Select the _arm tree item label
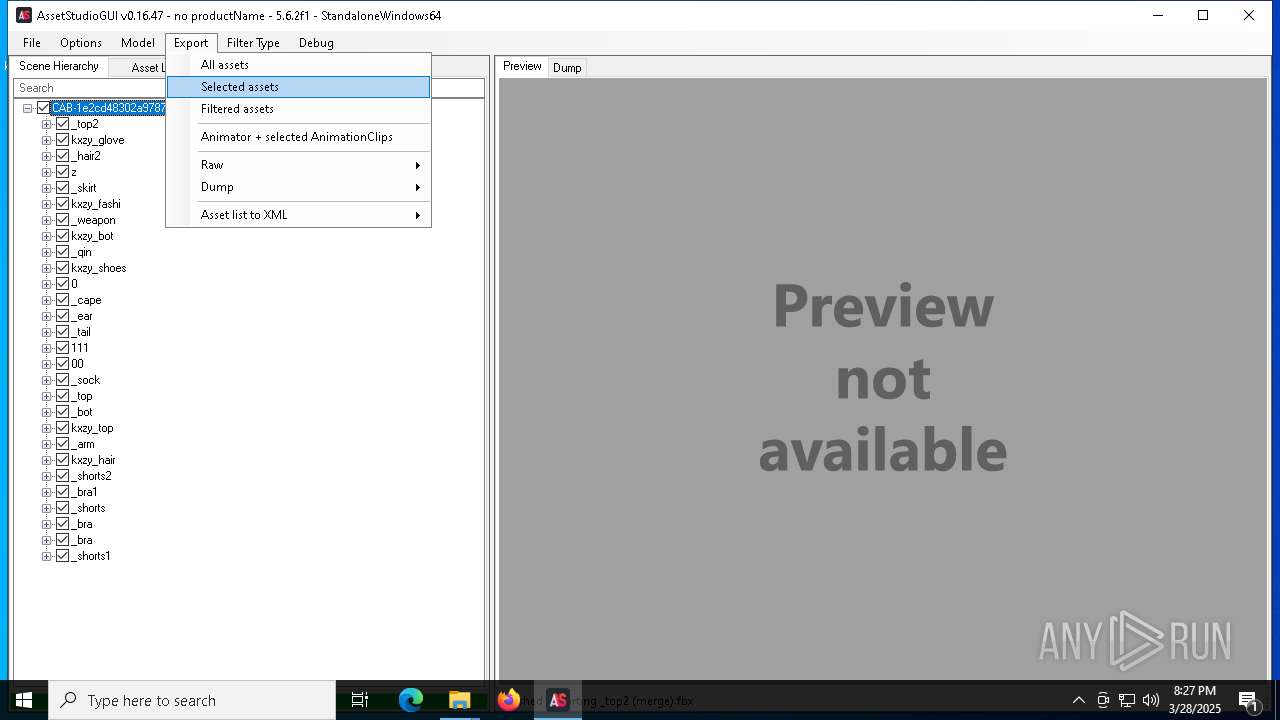This screenshot has height=720, width=1280. [83, 444]
